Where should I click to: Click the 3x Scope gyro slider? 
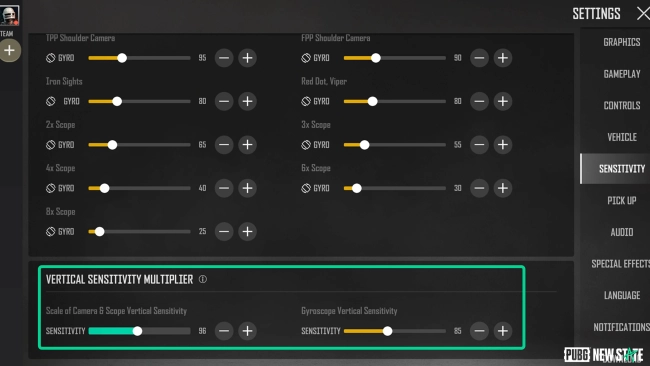pyautogui.click(x=395, y=145)
